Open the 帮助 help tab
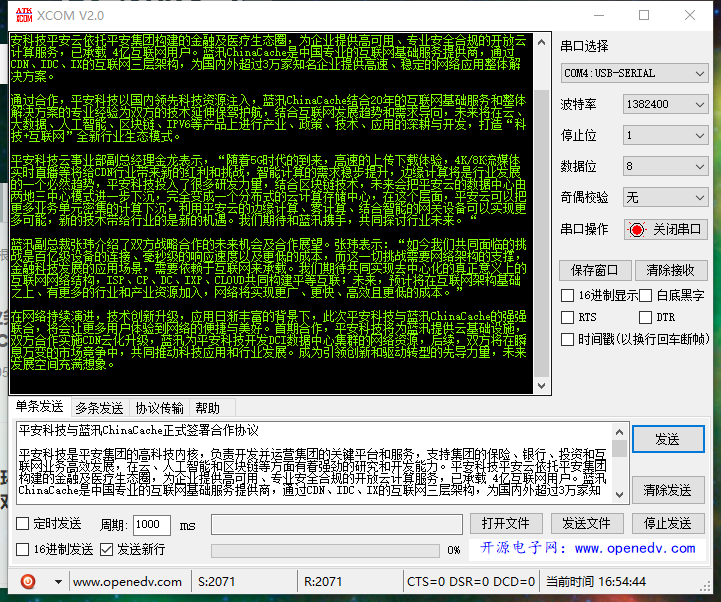Viewport: 721px width, 602px height. pyautogui.click(x=207, y=408)
